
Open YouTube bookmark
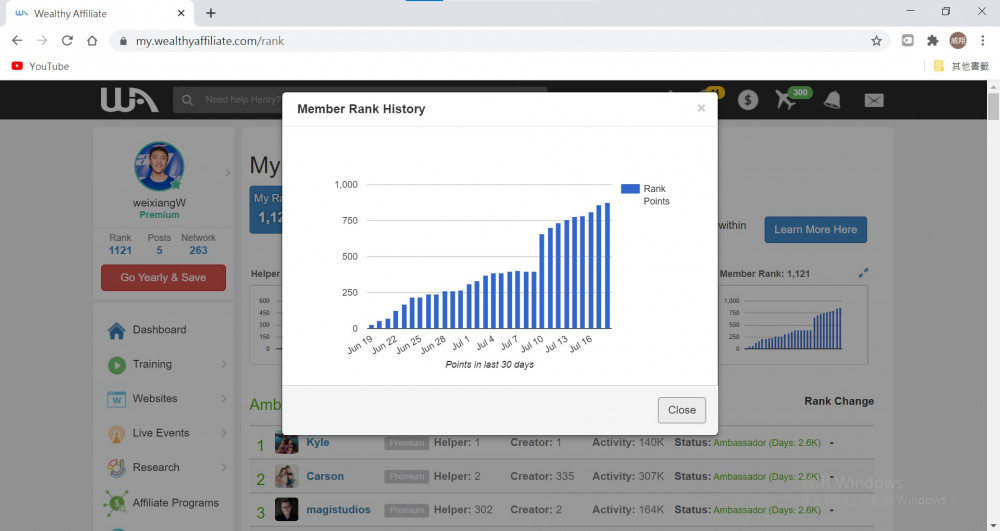40,66
